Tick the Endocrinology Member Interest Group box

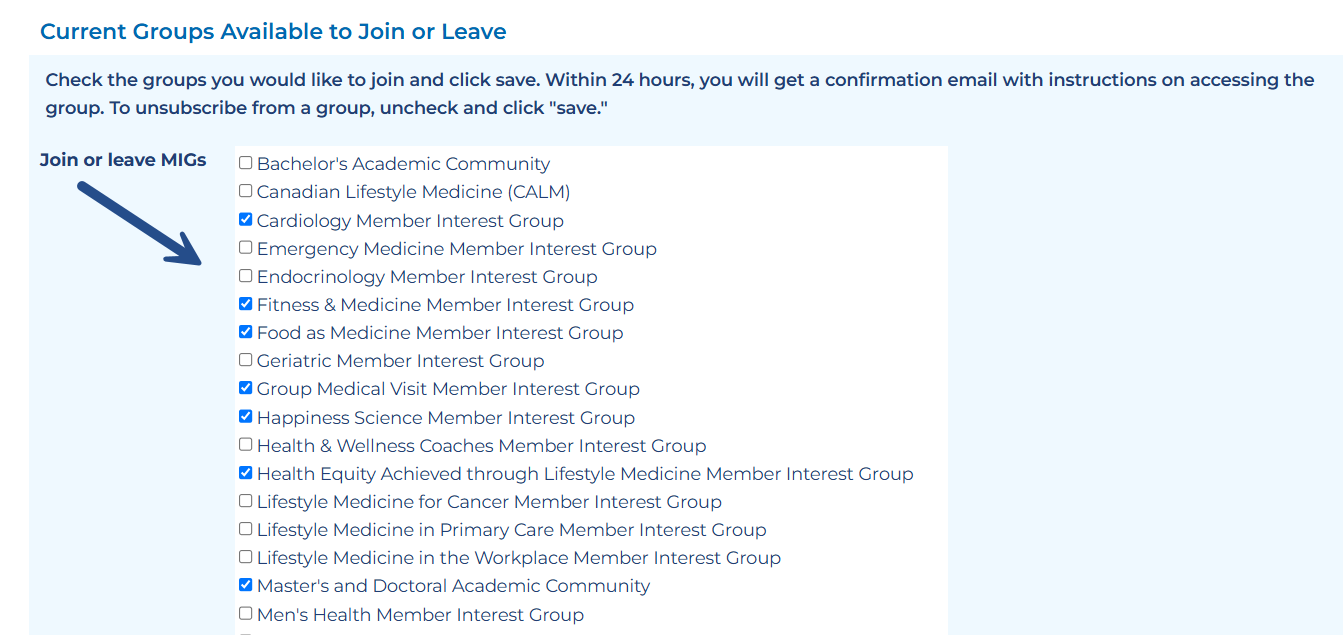point(246,276)
